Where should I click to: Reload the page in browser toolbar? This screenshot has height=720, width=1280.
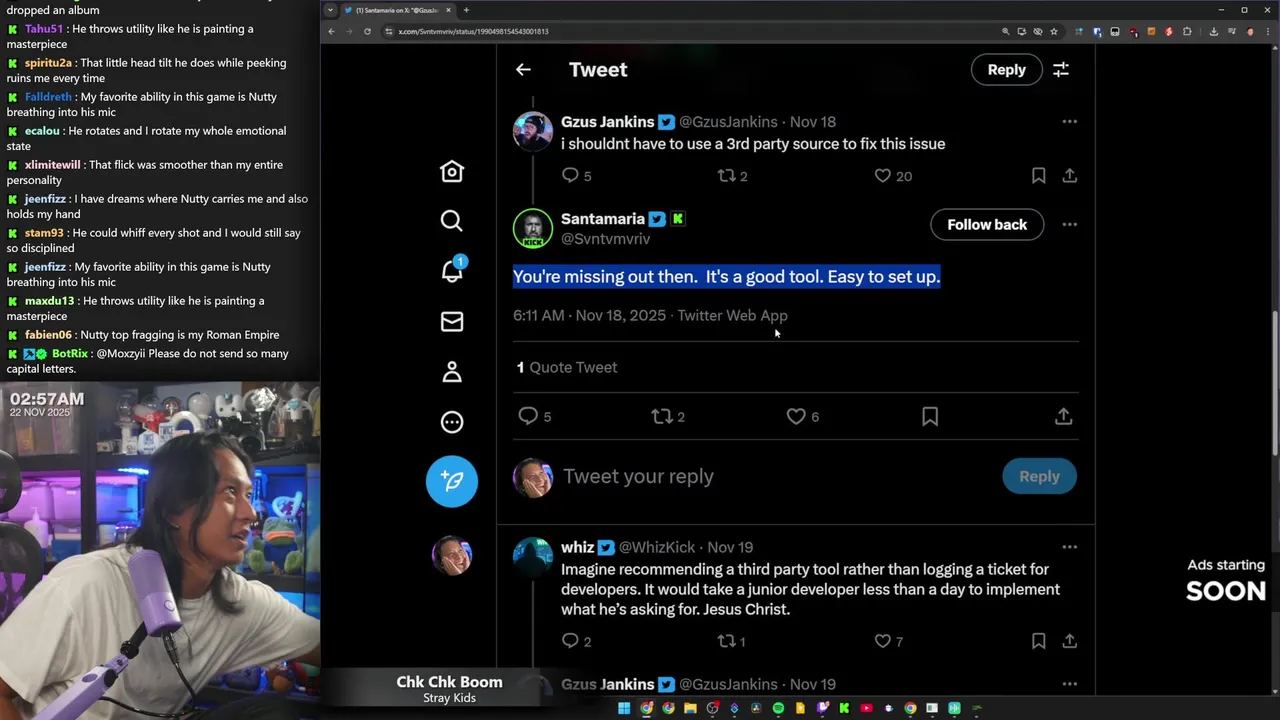(x=367, y=31)
